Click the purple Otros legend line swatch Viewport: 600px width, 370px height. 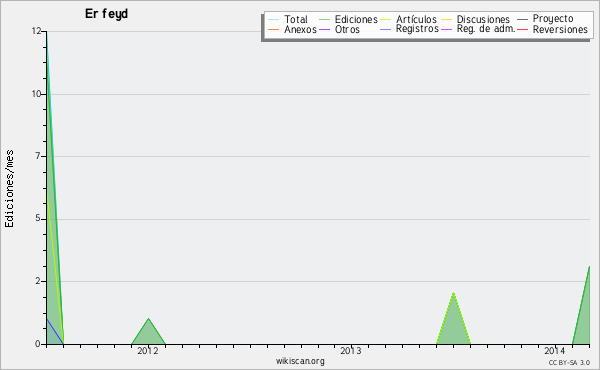tap(324, 29)
